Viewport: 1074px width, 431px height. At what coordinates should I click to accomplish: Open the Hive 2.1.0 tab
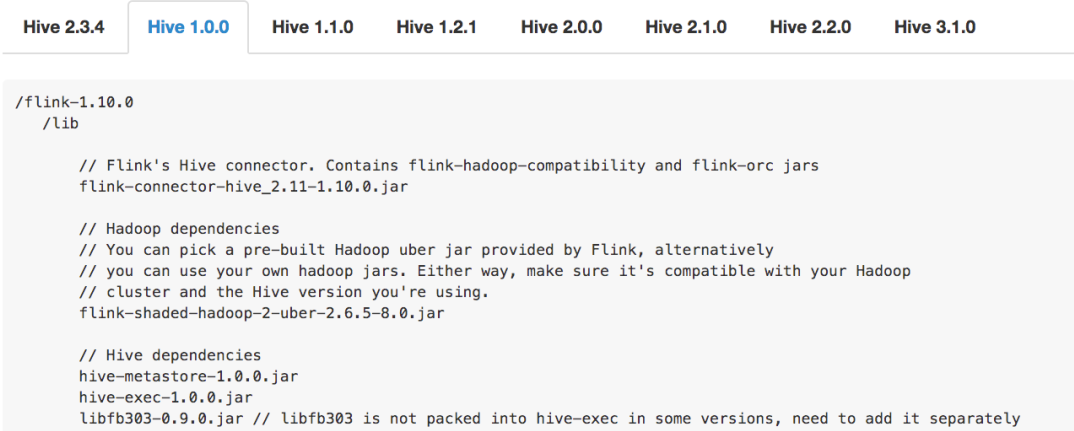(x=686, y=27)
